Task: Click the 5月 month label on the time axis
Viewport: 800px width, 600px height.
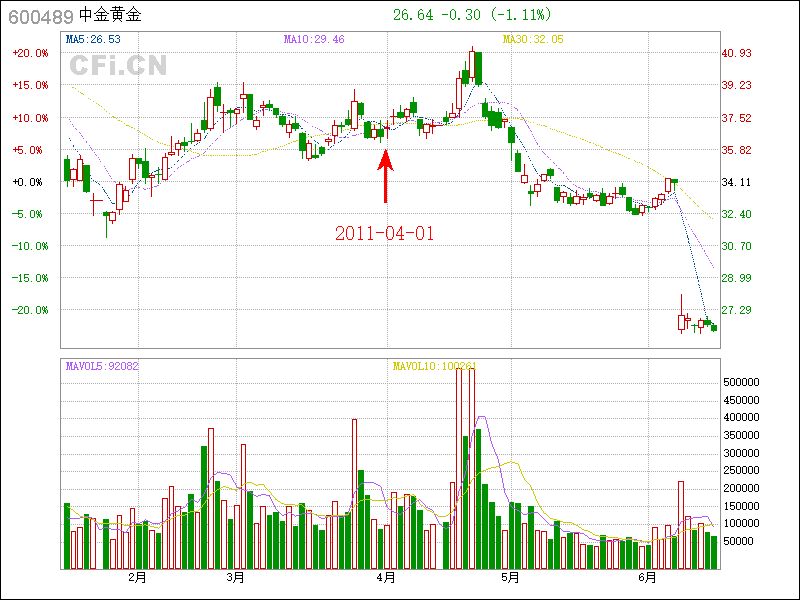Action: pyautogui.click(x=510, y=577)
